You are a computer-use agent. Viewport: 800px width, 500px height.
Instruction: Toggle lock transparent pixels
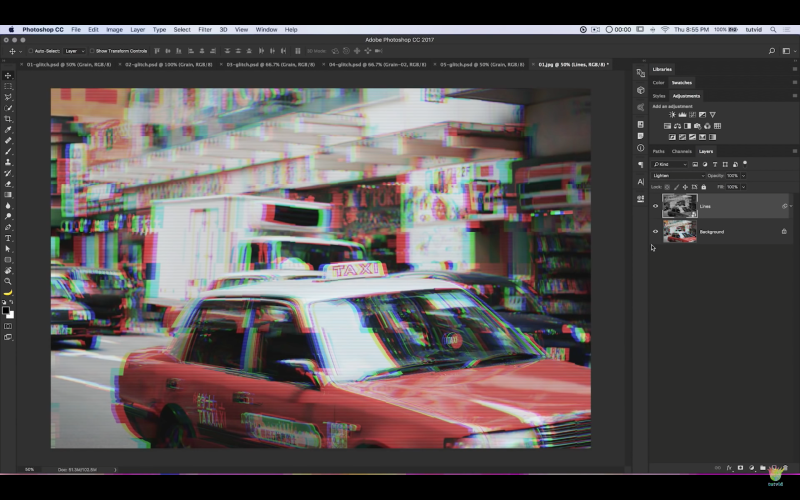[x=667, y=187]
